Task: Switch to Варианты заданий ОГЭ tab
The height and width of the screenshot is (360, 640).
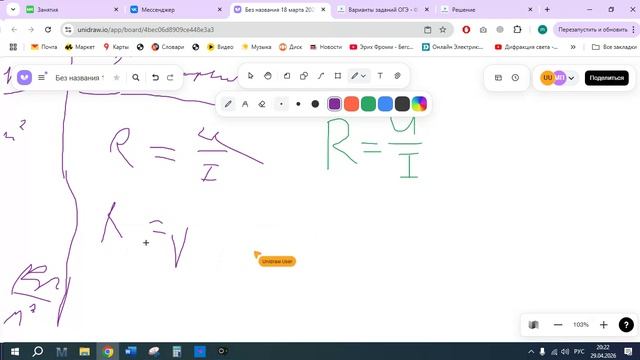Action: [x=383, y=9]
